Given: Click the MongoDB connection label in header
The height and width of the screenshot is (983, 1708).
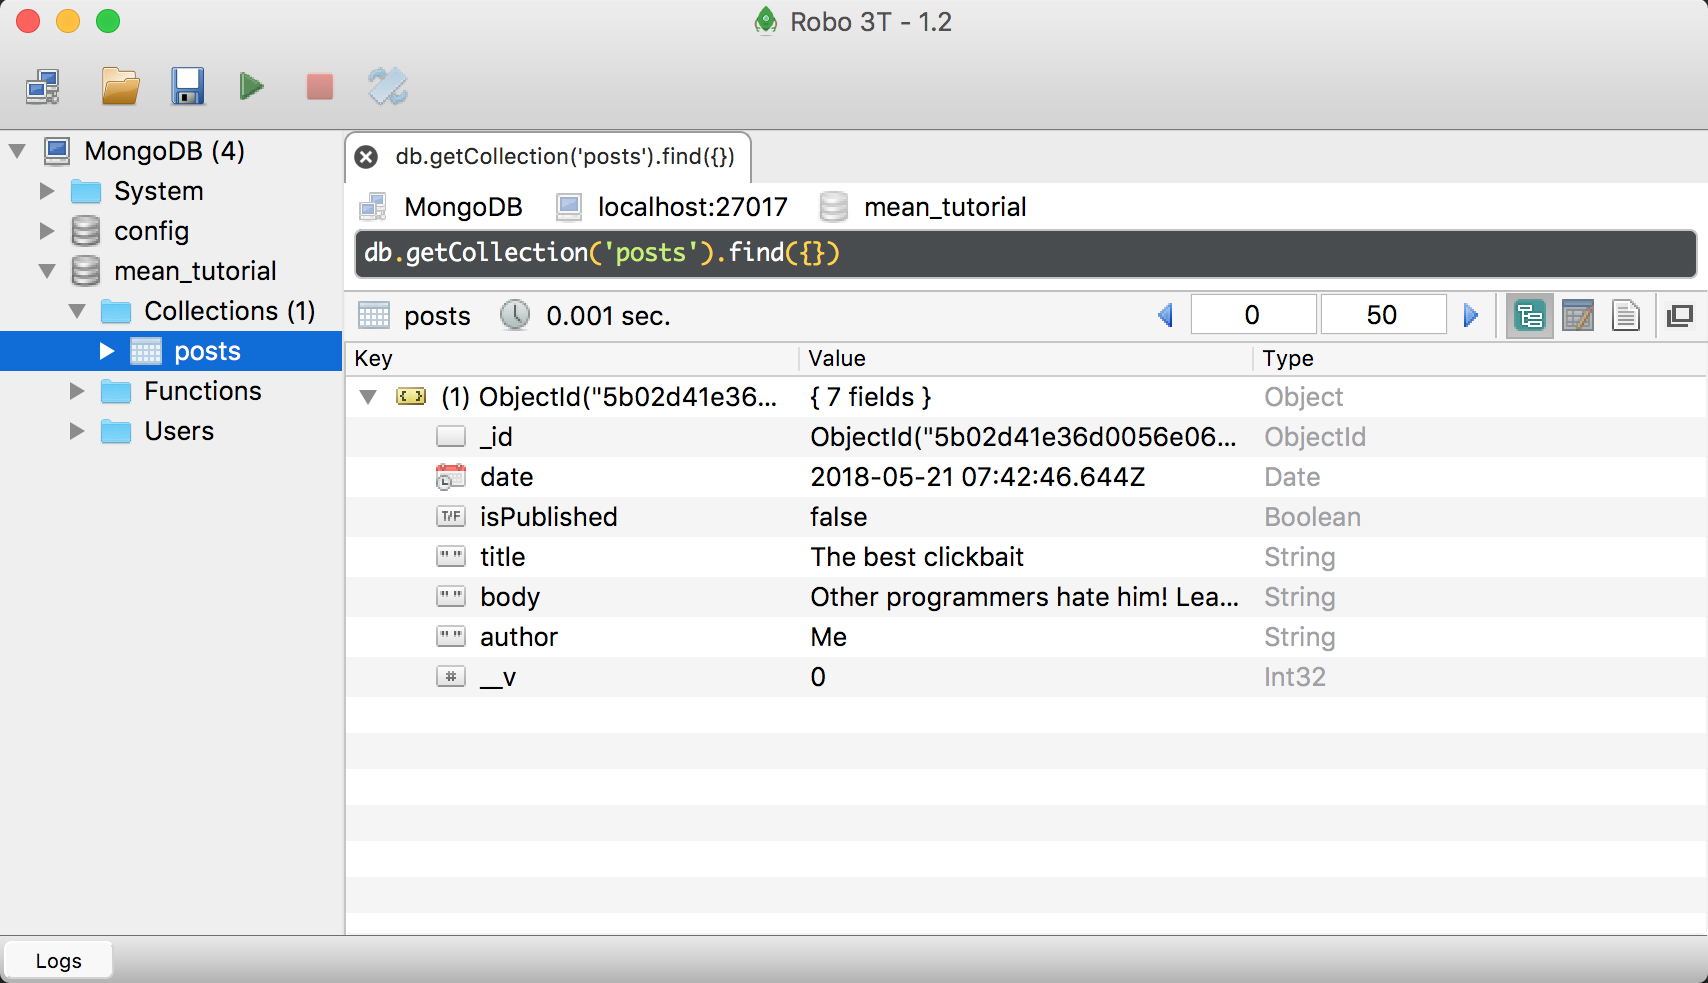Looking at the screenshot, I should coord(463,207).
